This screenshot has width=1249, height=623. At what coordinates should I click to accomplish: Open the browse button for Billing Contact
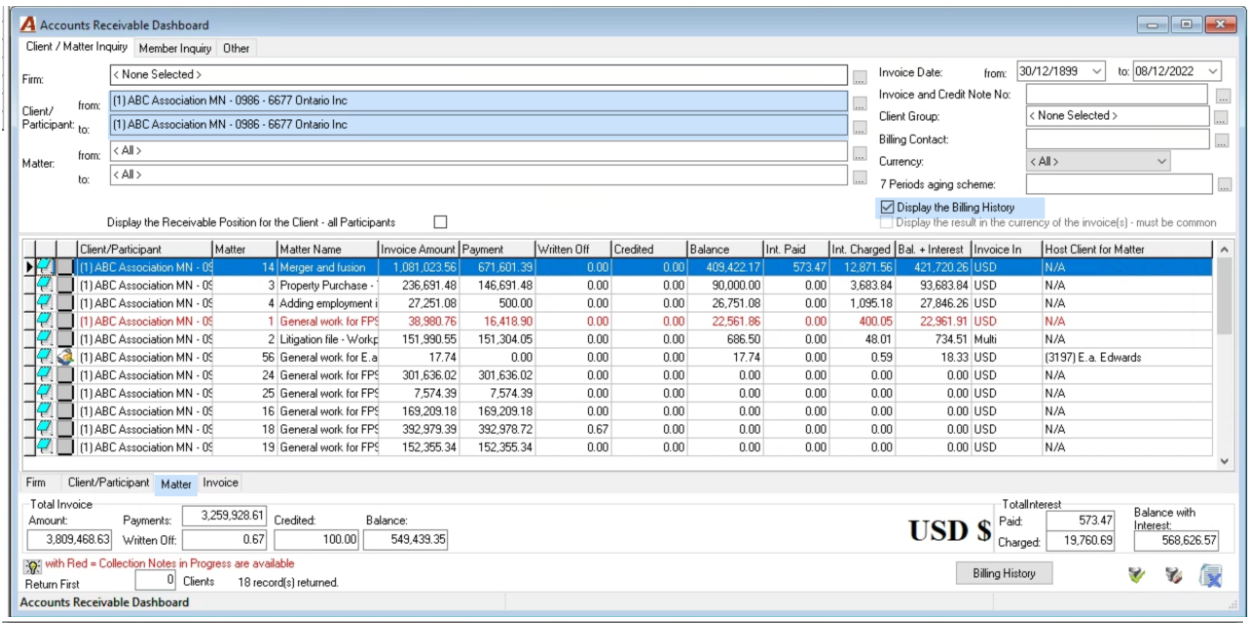pos(1220,140)
